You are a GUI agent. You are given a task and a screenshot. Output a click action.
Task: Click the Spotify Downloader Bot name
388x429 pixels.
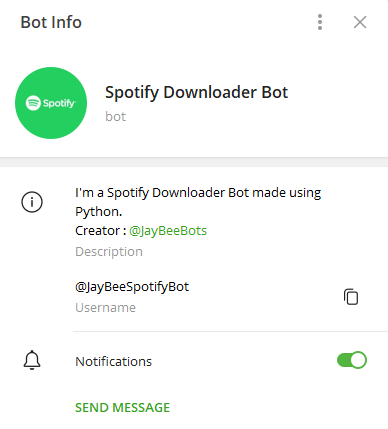[196, 92]
